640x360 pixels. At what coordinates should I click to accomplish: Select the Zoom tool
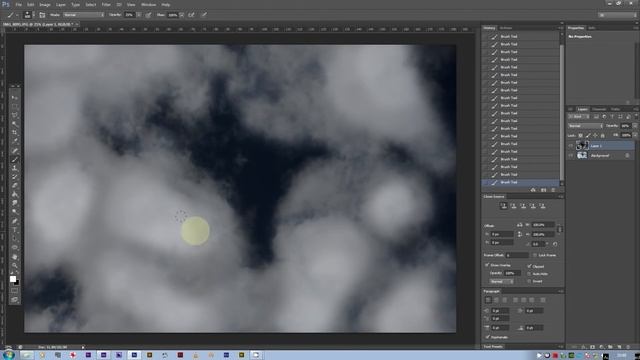point(14,265)
